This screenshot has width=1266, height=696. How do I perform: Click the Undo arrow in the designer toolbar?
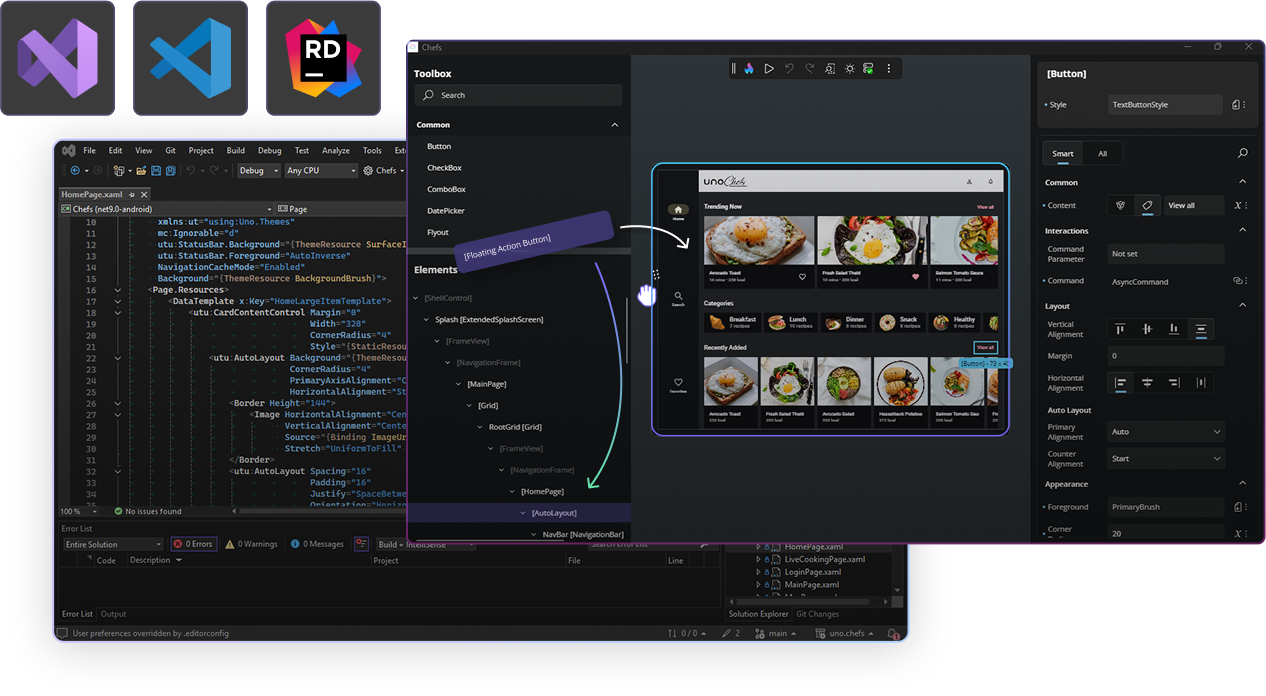789,68
